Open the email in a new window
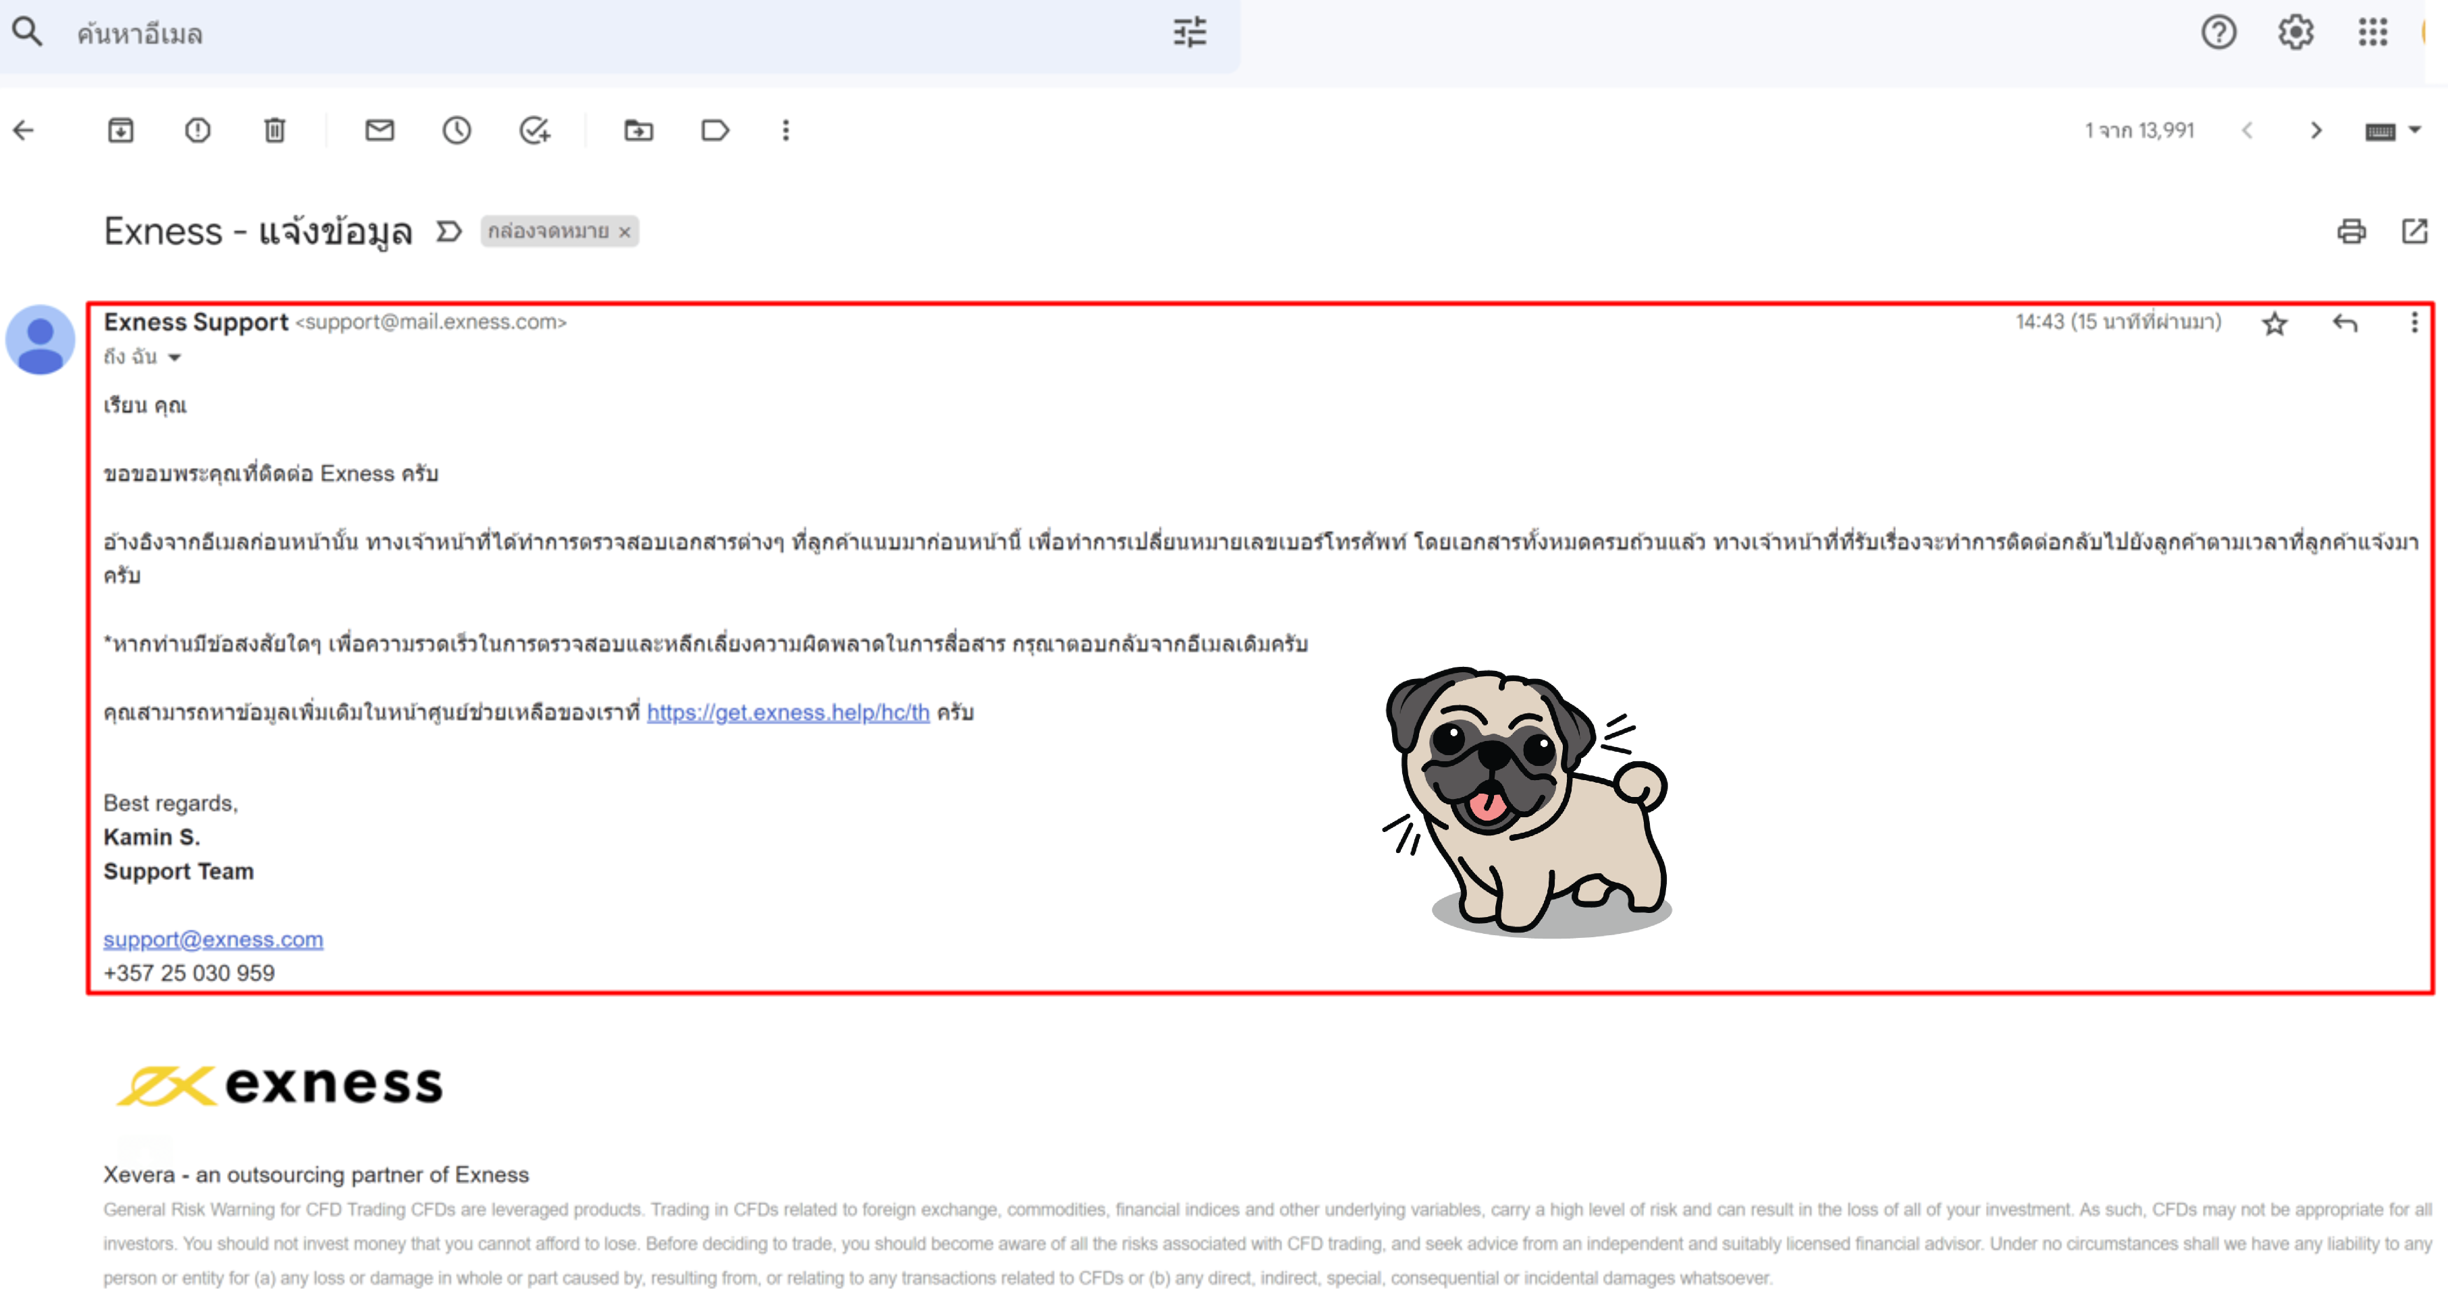 [2414, 231]
